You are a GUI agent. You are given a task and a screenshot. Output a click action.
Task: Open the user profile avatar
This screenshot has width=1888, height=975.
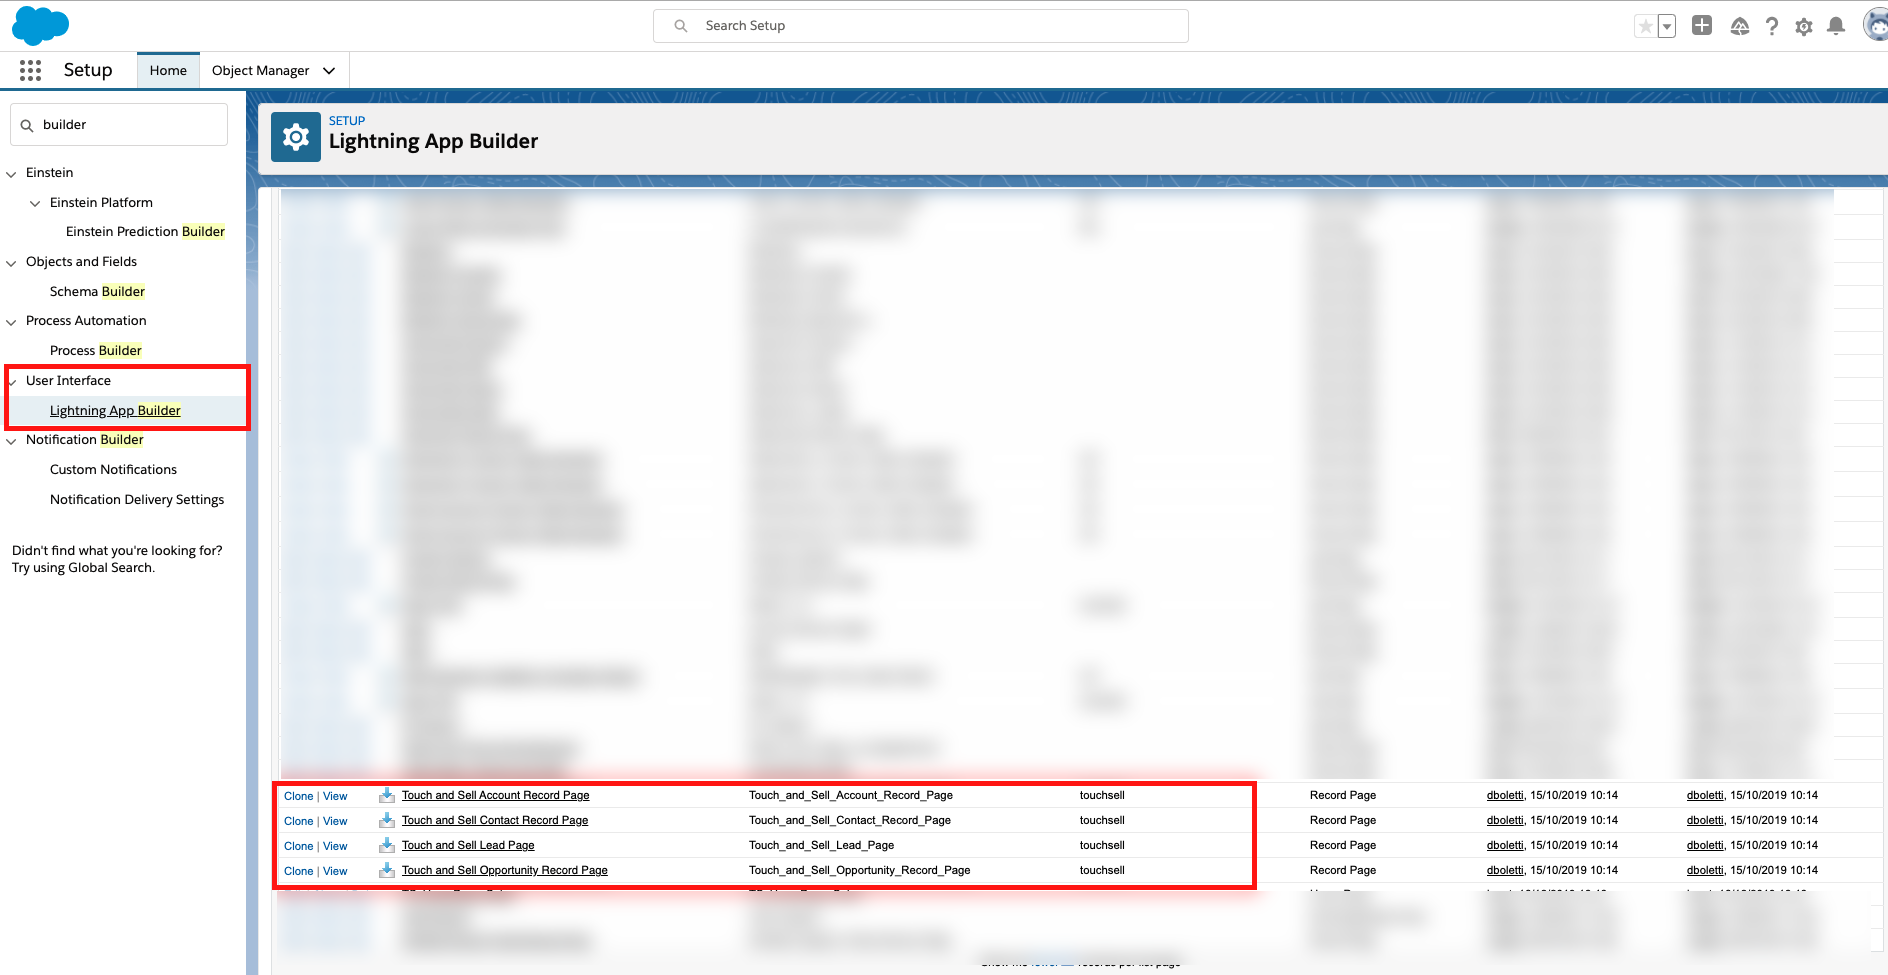pyautogui.click(x=1876, y=25)
